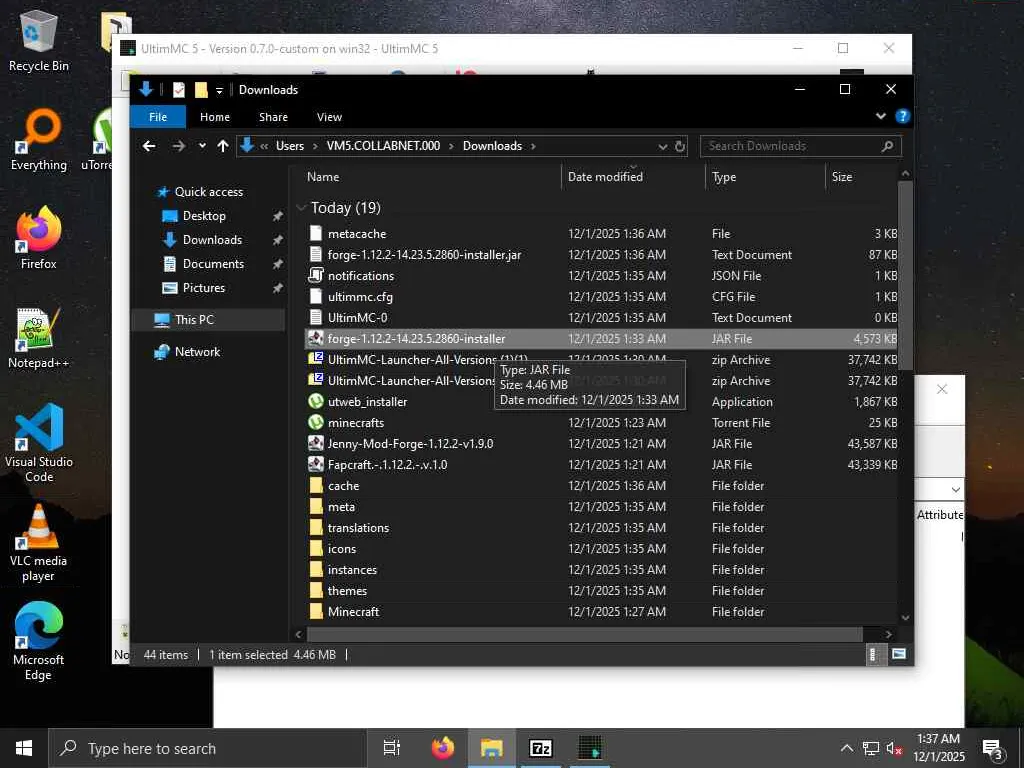Switch to large thumbnails view icon

(x=899, y=654)
